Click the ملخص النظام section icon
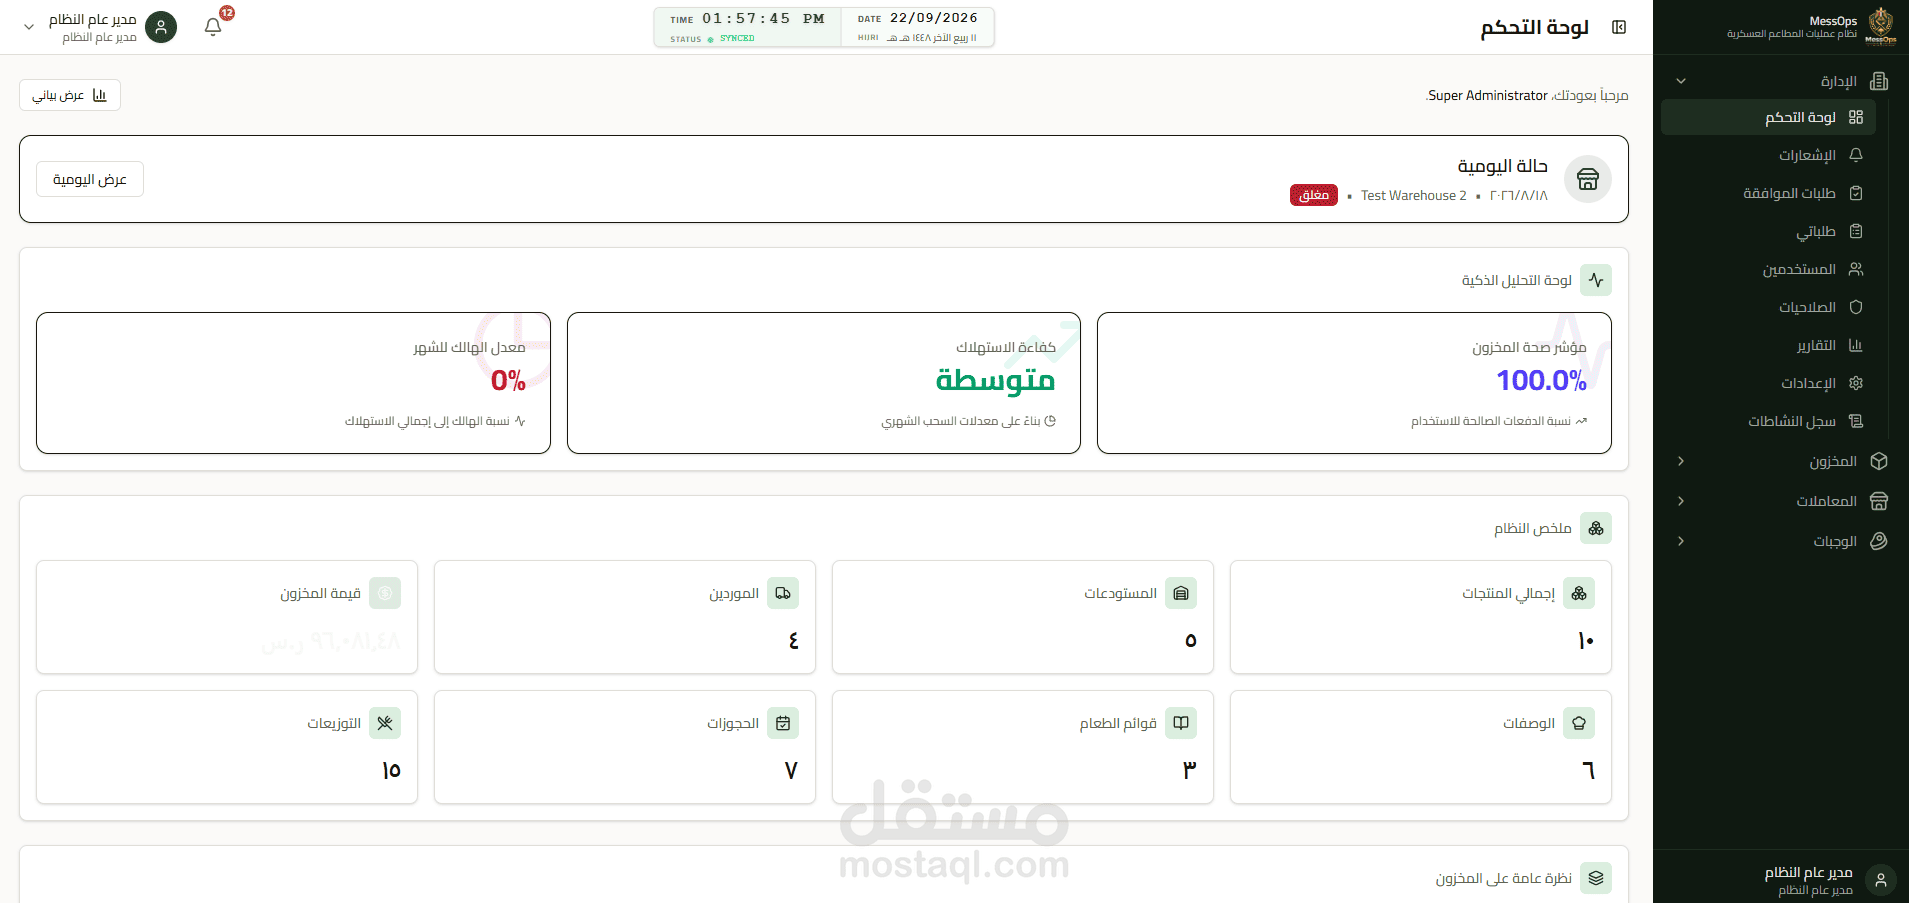This screenshot has height=903, width=1909. (x=1596, y=528)
